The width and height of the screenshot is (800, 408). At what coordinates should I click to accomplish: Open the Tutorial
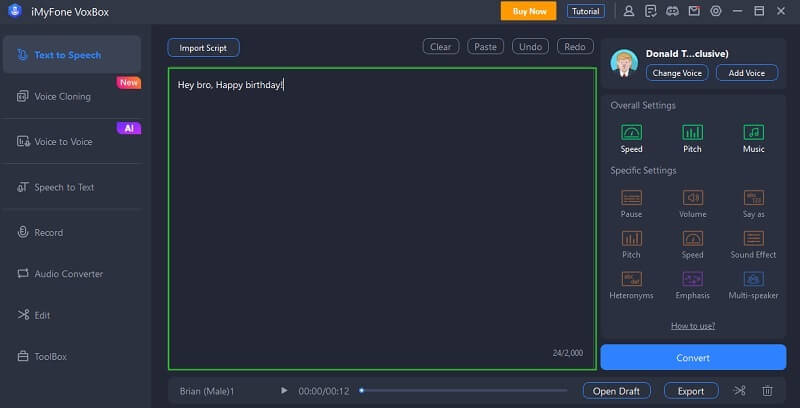tap(586, 11)
